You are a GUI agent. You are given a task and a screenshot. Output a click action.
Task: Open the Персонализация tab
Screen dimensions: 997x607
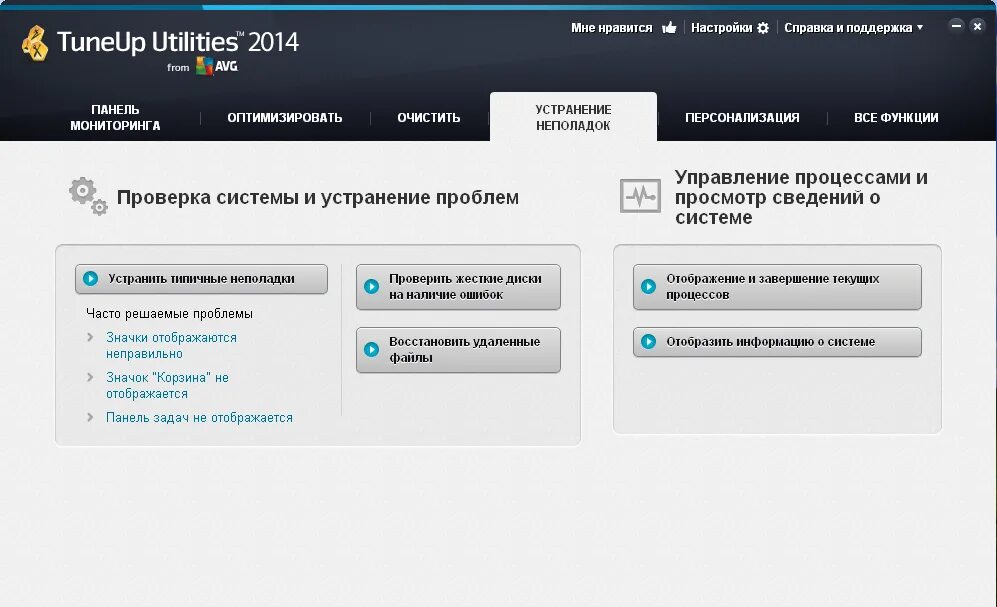click(742, 118)
